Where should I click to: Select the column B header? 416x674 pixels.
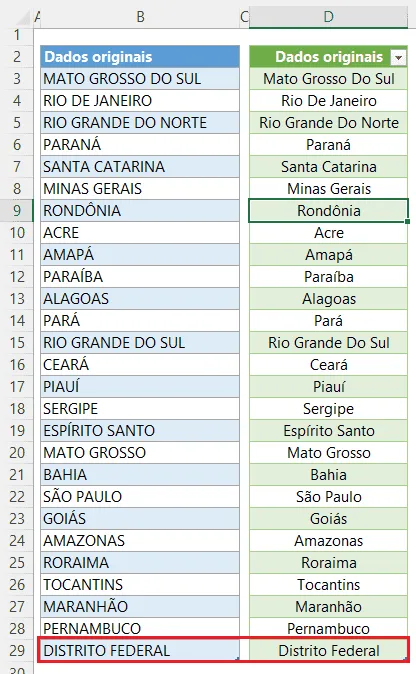pos(140,17)
